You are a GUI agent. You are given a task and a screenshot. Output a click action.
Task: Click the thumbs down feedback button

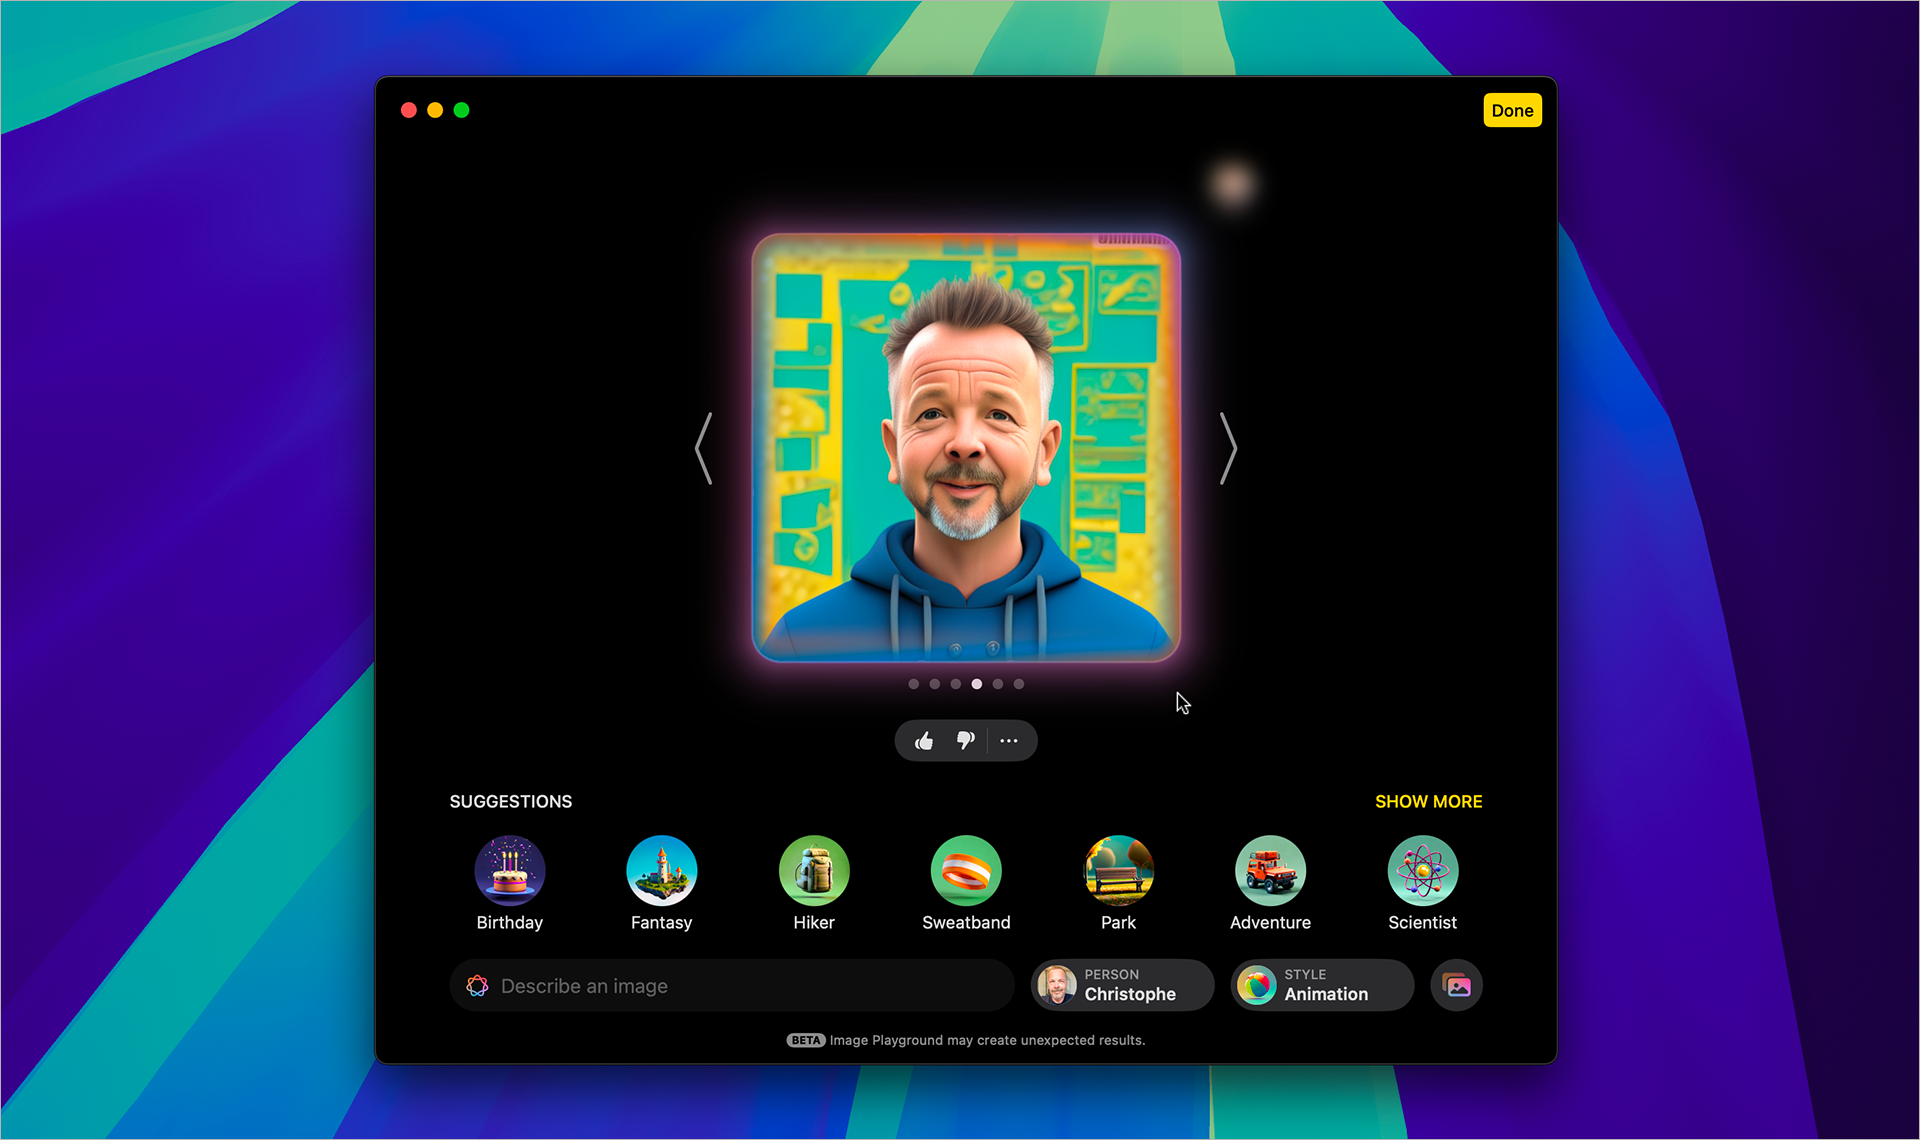coord(963,740)
